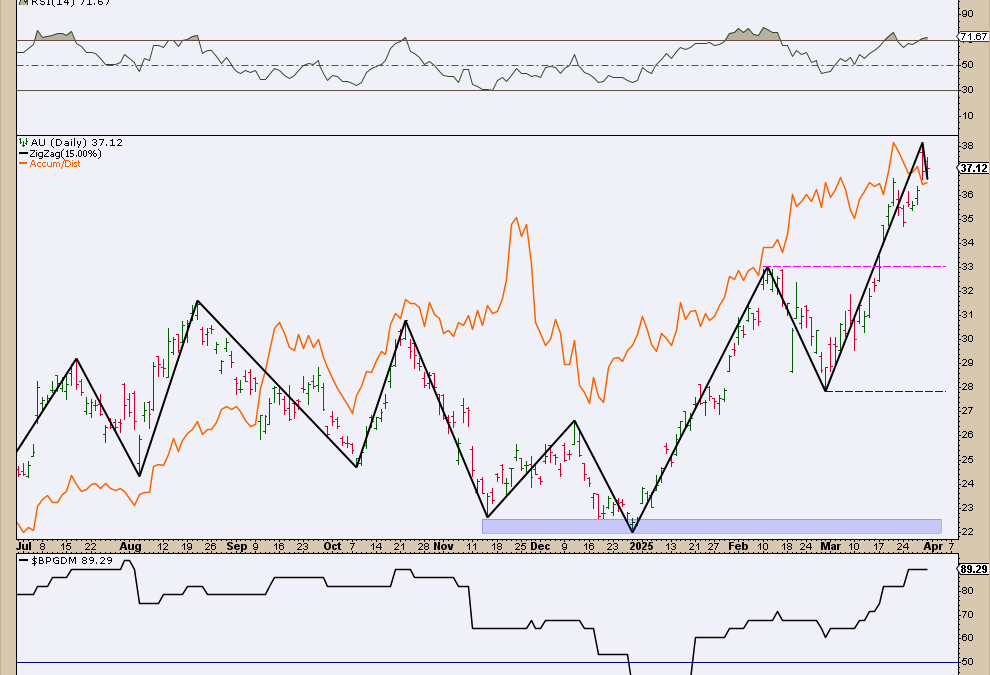
Task: Click the Nov label on the date axis
Action: click(443, 546)
